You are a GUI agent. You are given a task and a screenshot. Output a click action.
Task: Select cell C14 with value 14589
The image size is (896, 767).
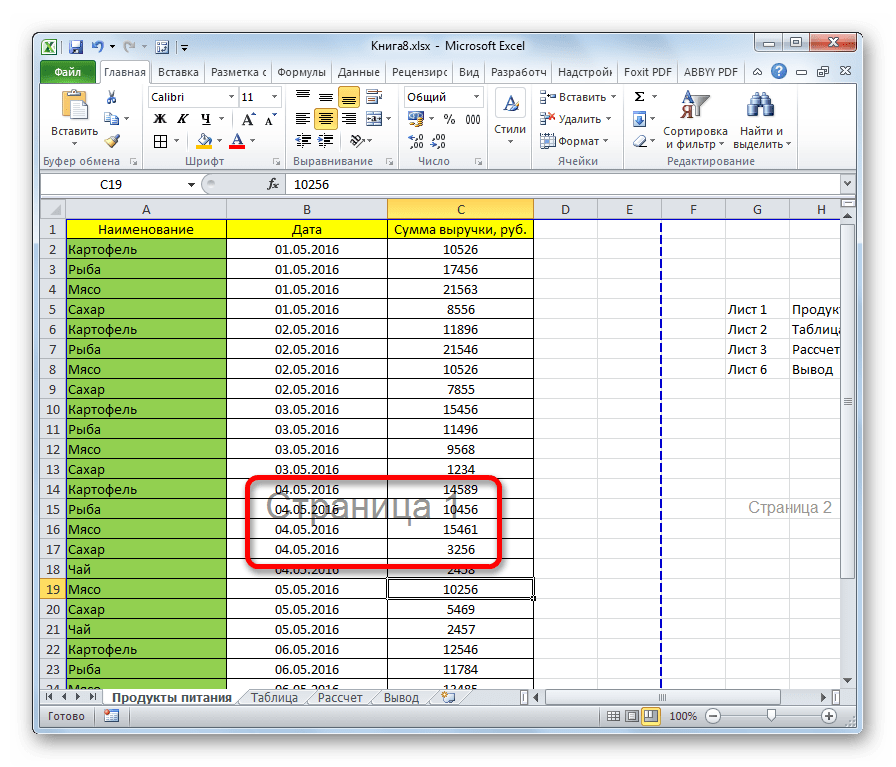pos(460,489)
